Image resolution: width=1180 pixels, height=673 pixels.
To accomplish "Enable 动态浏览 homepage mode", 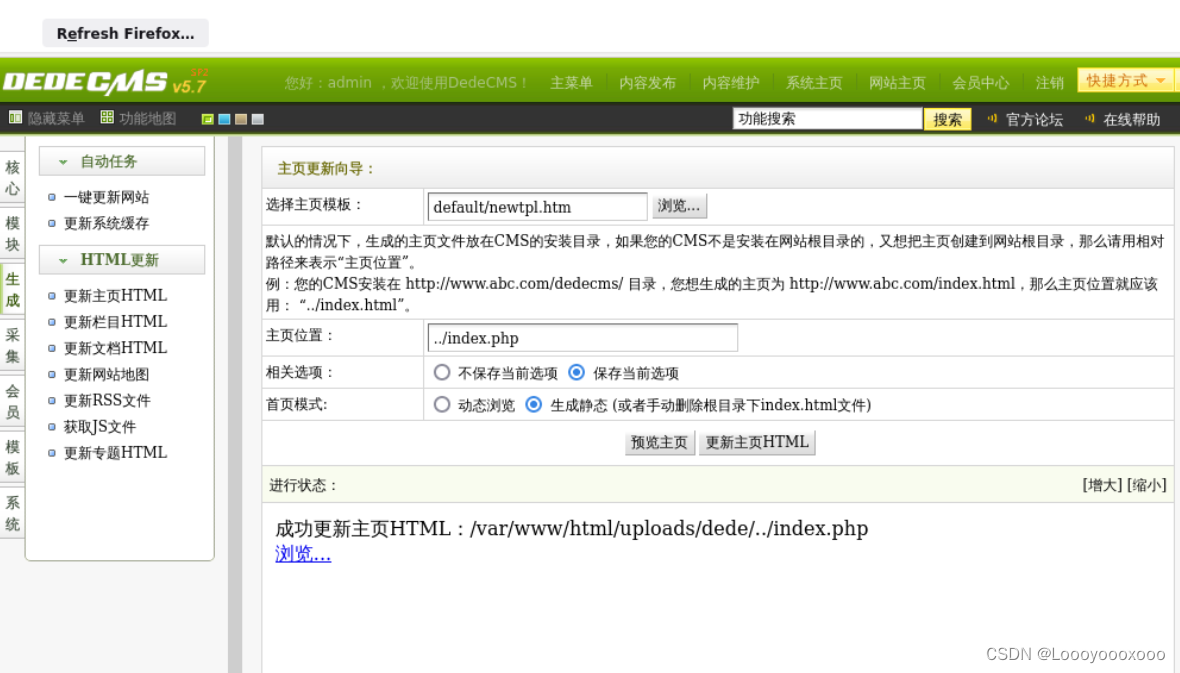I will [x=442, y=405].
